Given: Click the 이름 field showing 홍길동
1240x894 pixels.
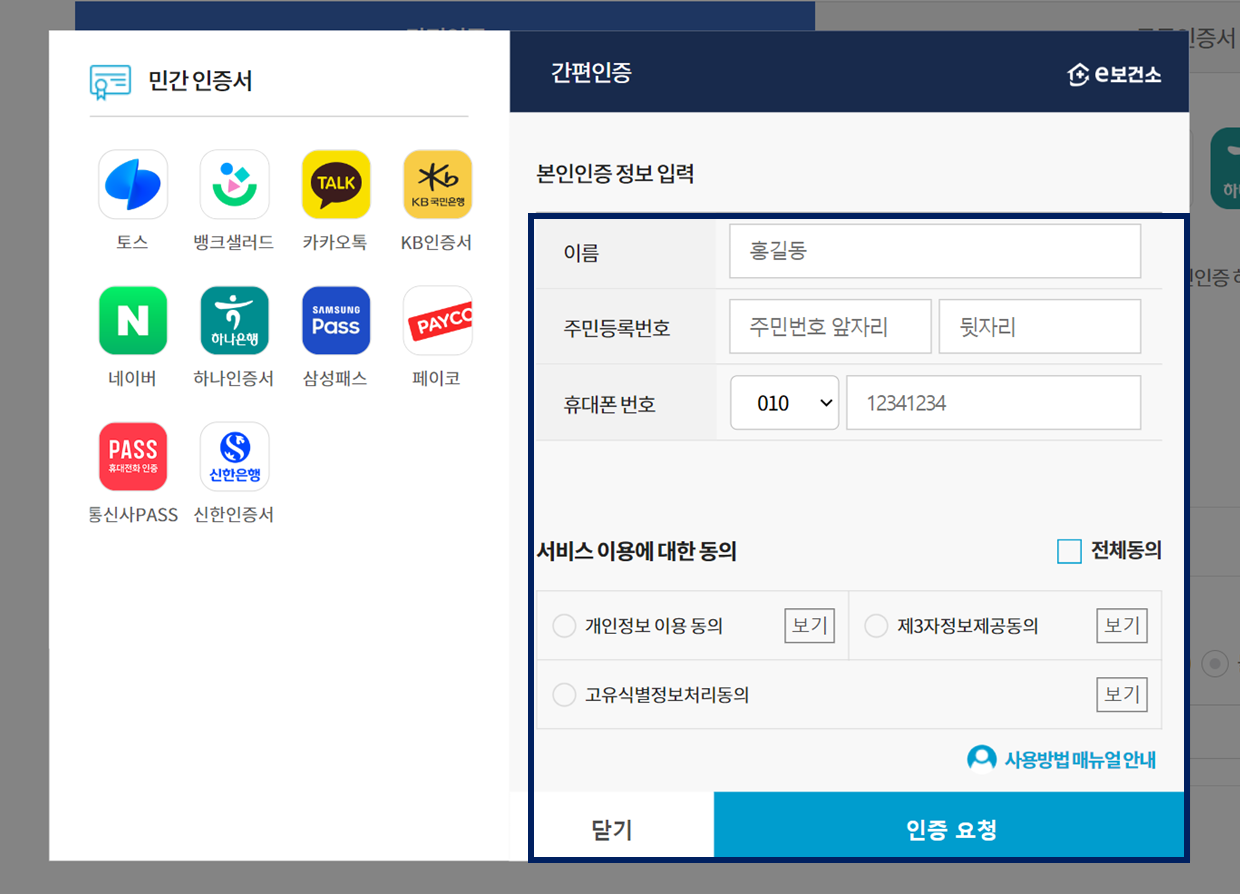Looking at the screenshot, I should pyautogui.click(x=934, y=251).
